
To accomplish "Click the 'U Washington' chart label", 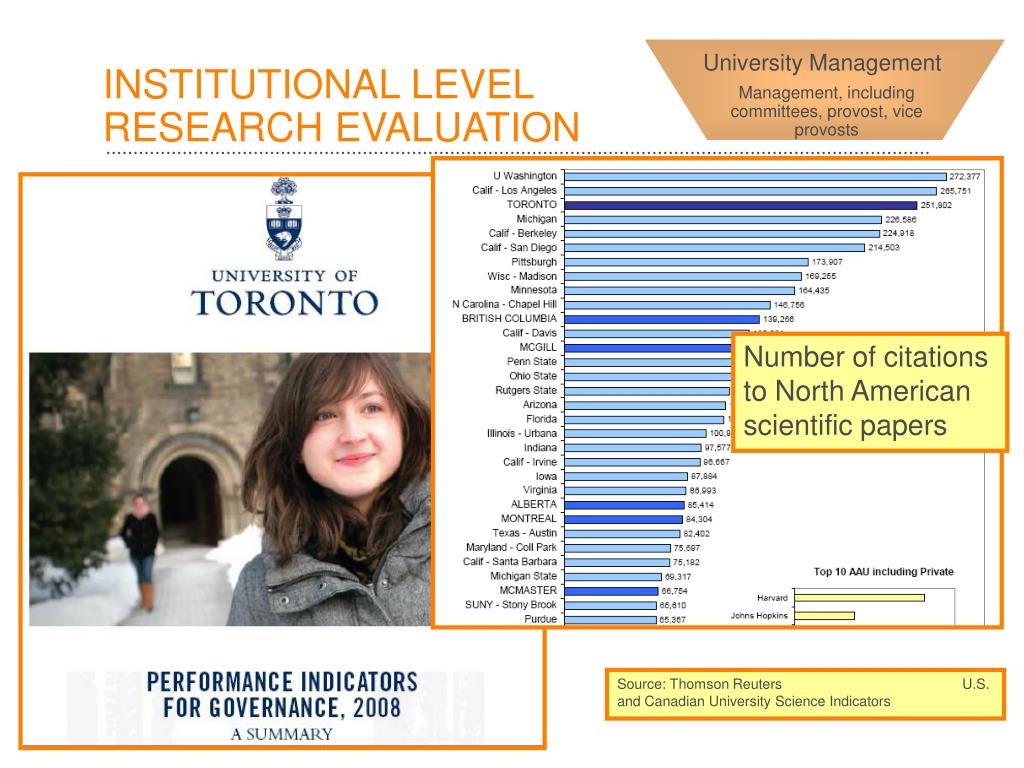I will (524, 176).
